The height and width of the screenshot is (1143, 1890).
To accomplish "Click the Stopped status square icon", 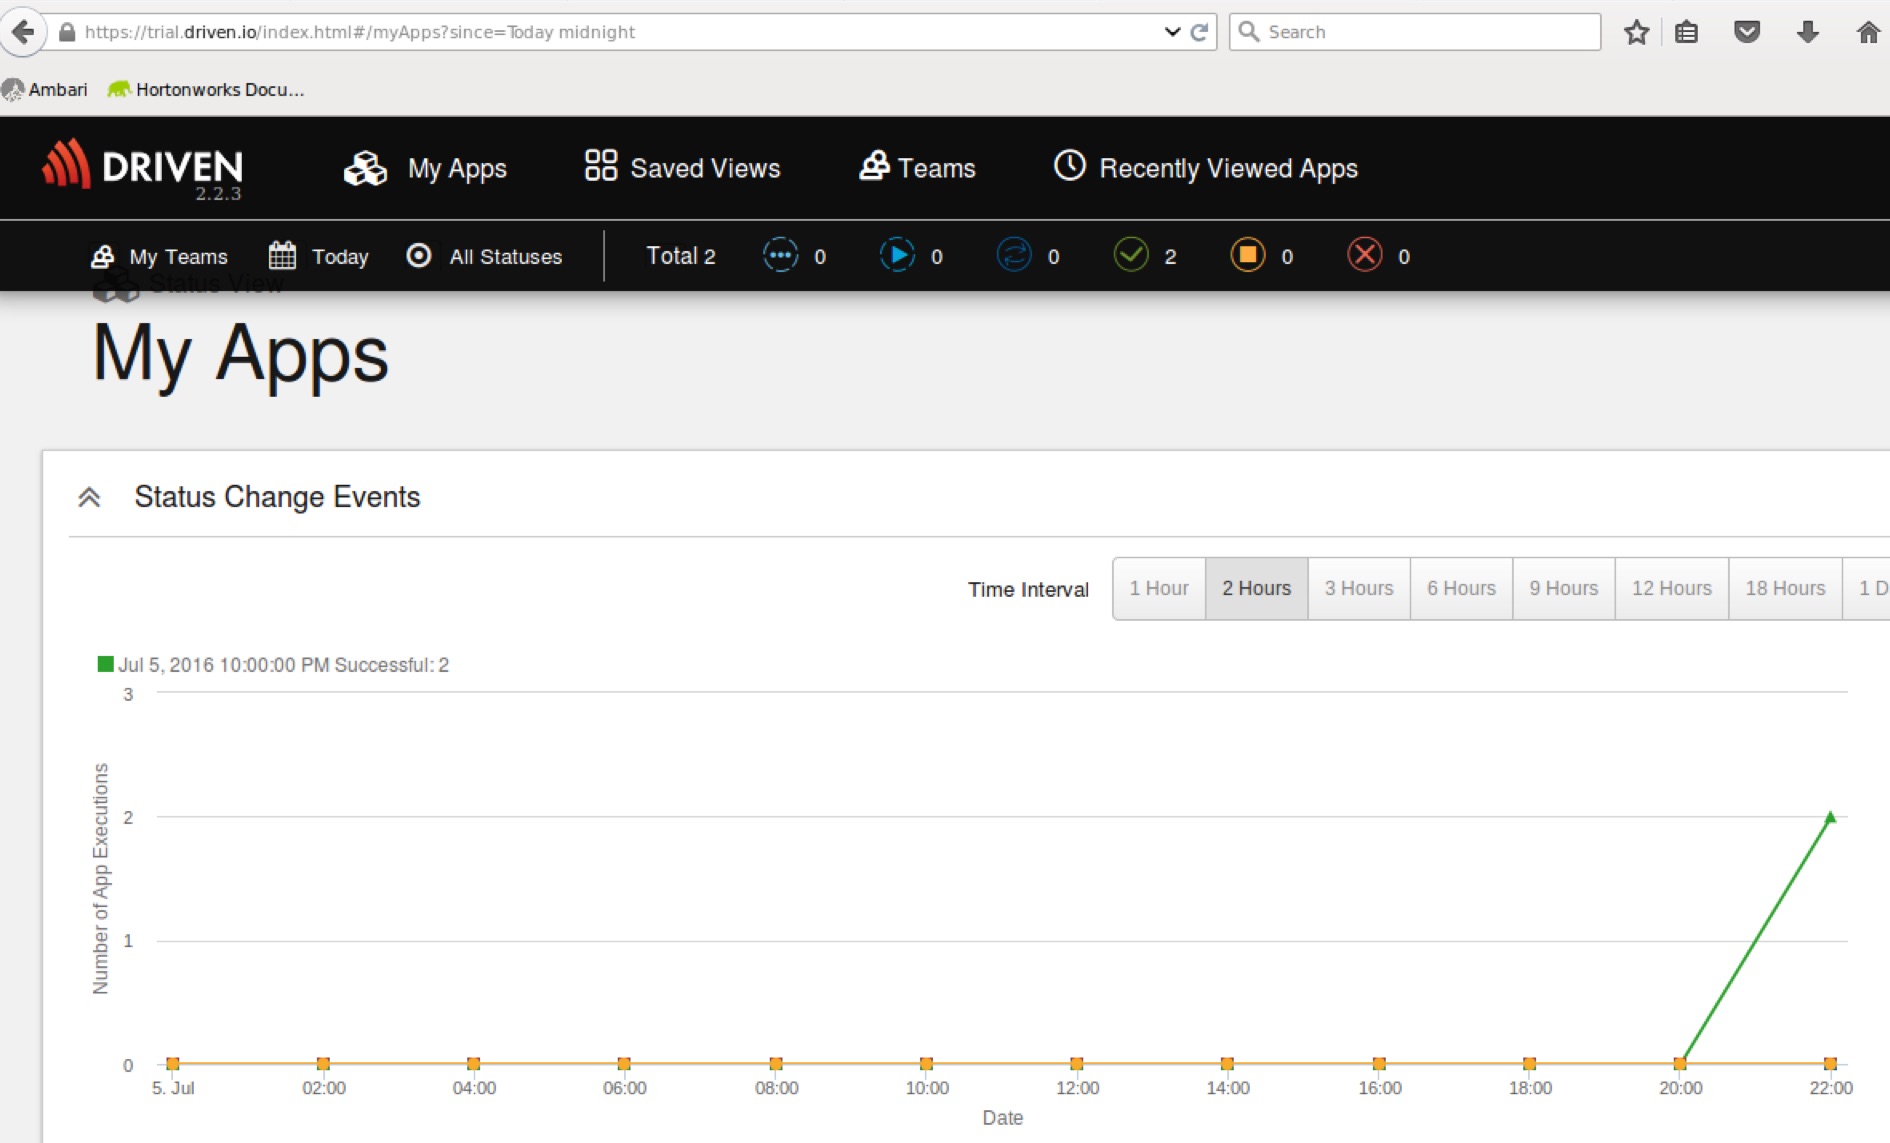I will tap(1246, 255).
